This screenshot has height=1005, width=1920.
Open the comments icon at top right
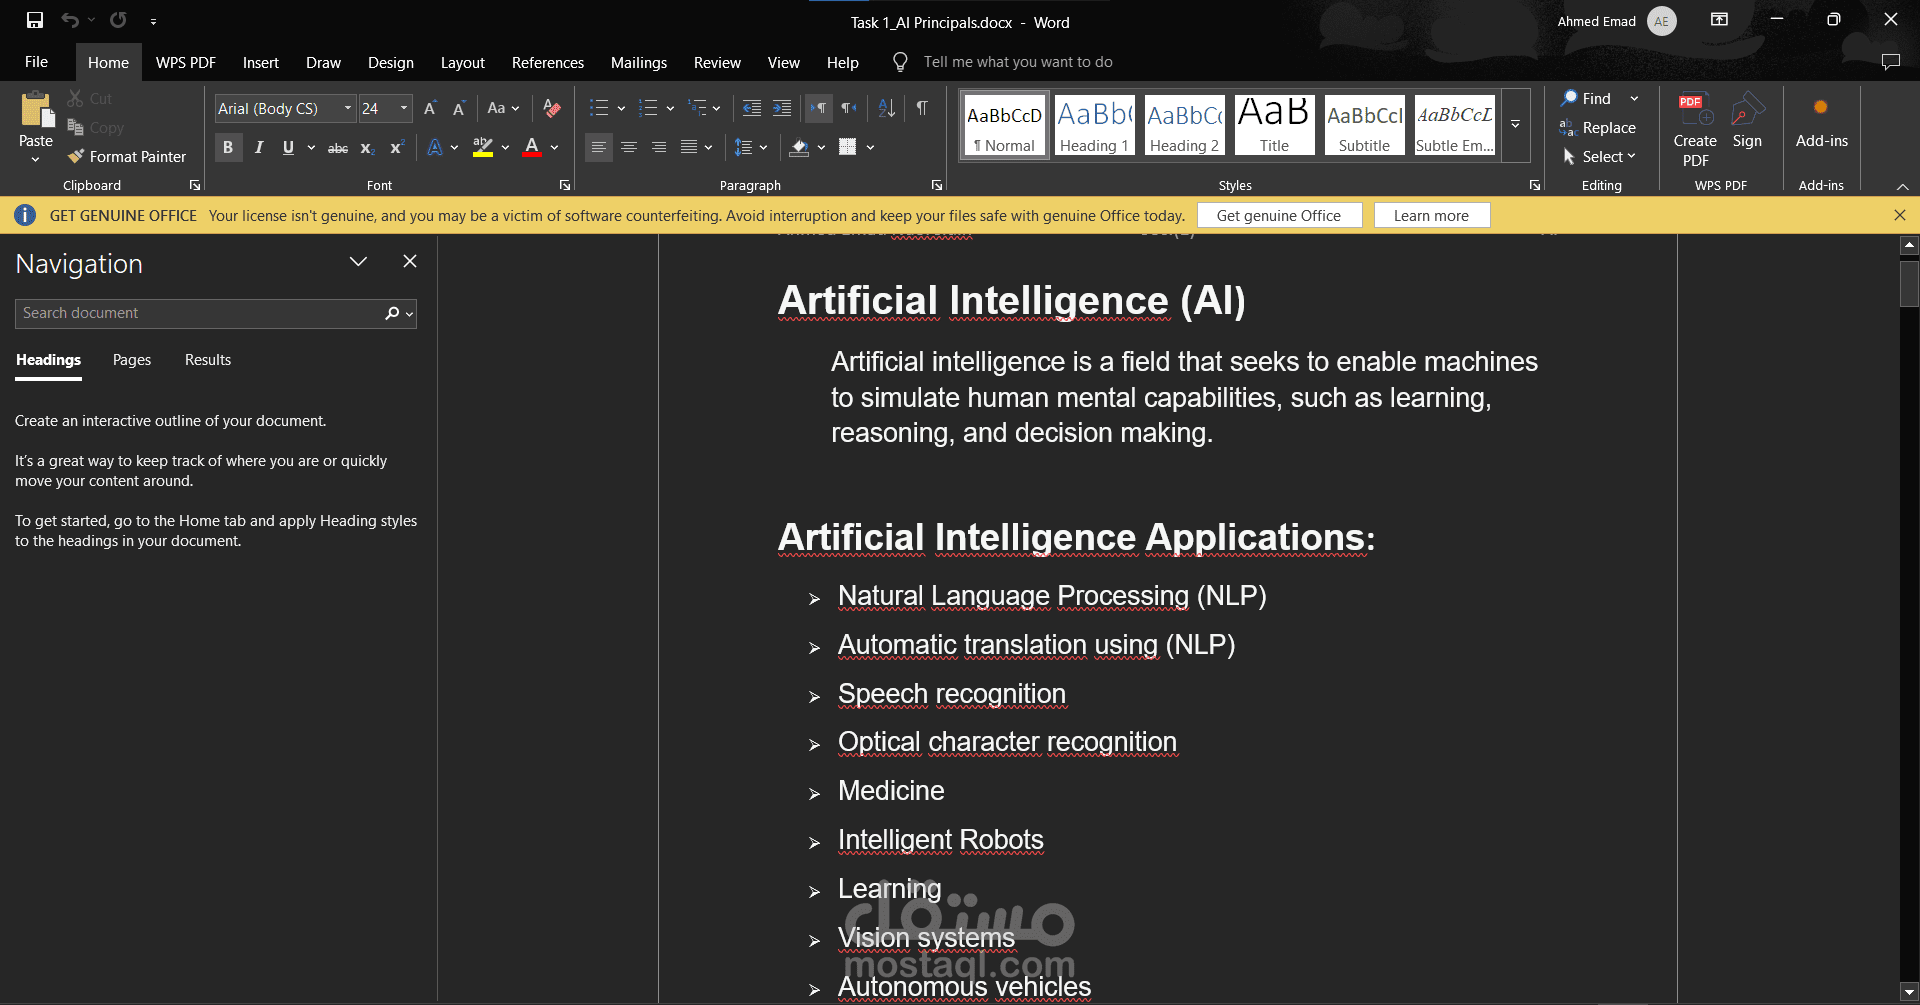[1890, 62]
